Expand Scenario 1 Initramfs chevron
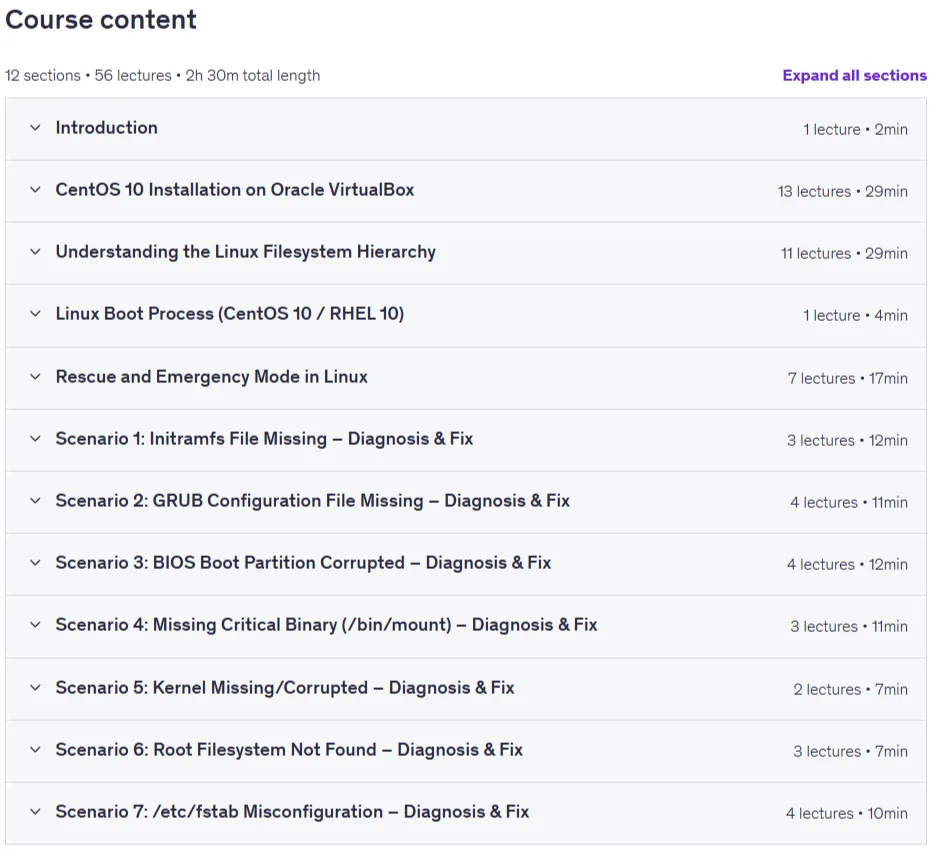932x853 pixels. coord(36,439)
